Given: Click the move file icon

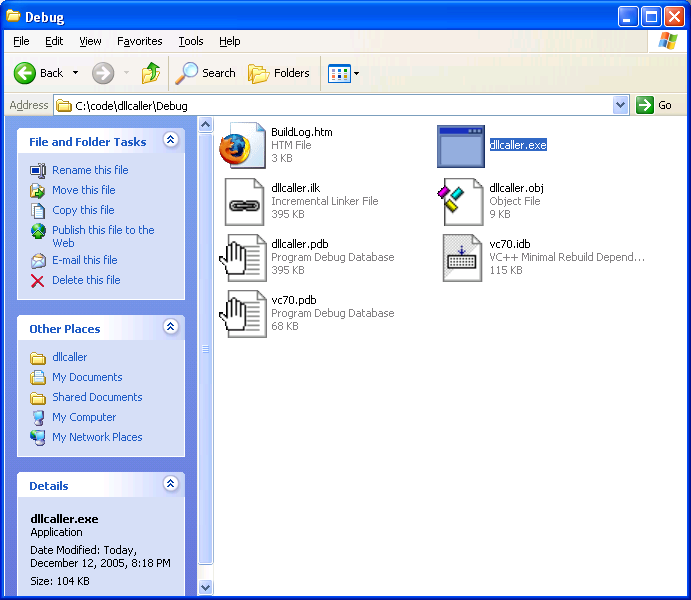Looking at the screenshot, I should [x=37, y=191].
